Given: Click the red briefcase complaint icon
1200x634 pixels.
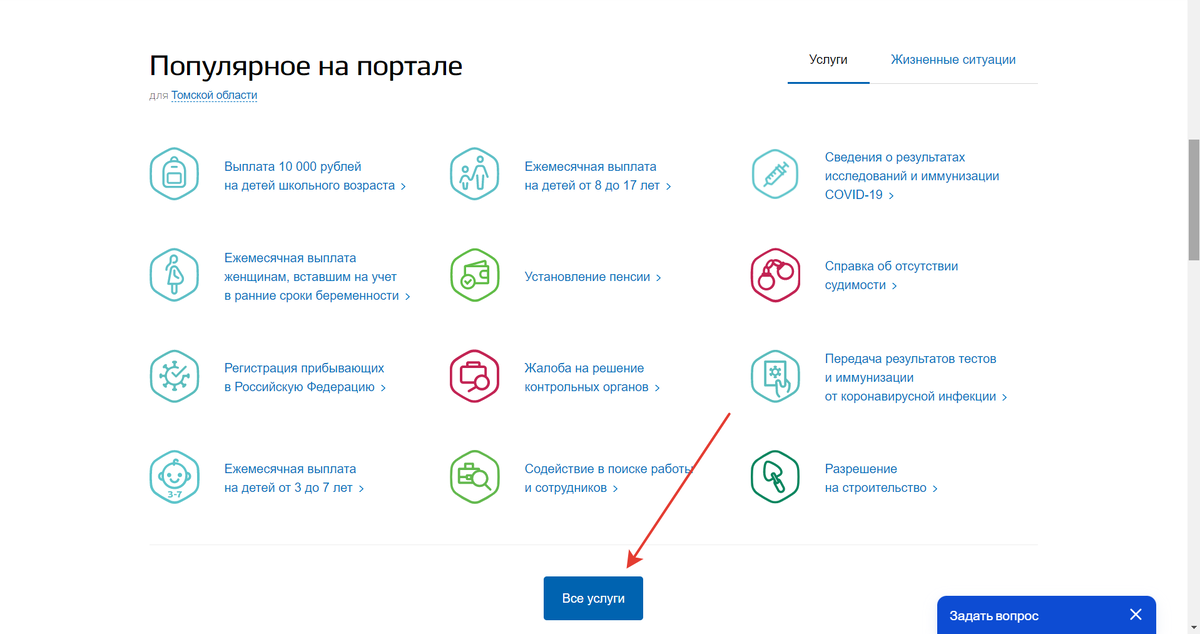Looking at the screenshot, I should coord(474,376).
